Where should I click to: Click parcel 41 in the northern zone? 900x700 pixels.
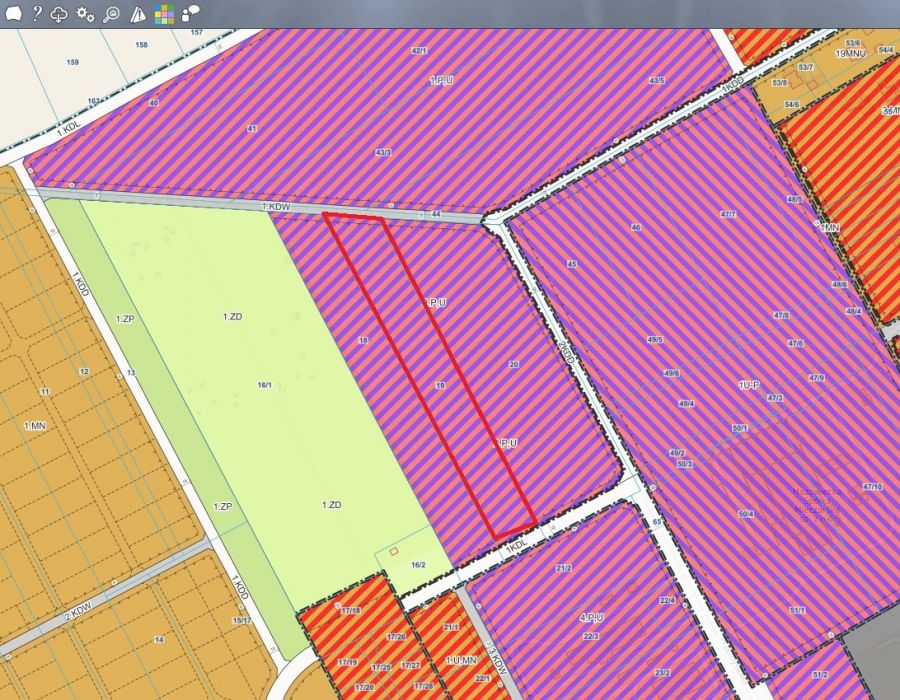coord(252,129)
